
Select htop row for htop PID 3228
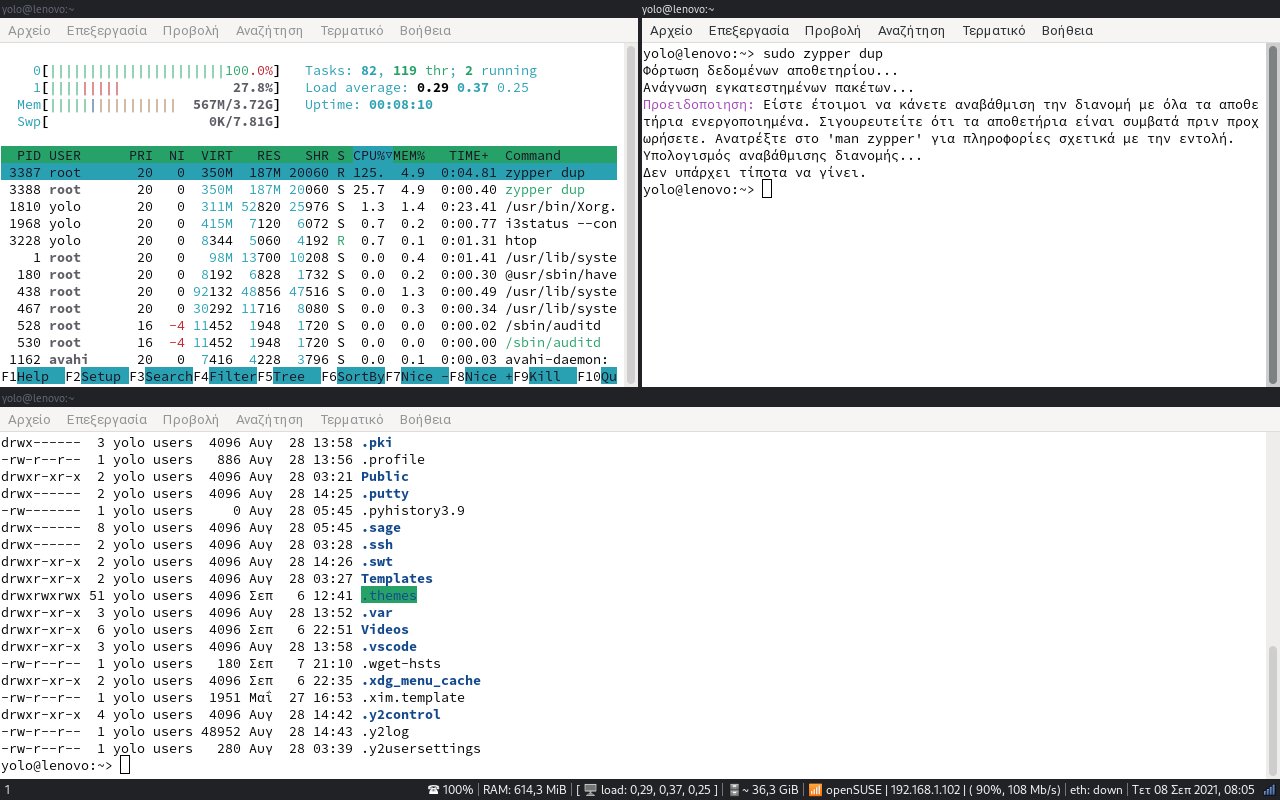point(309,240)
